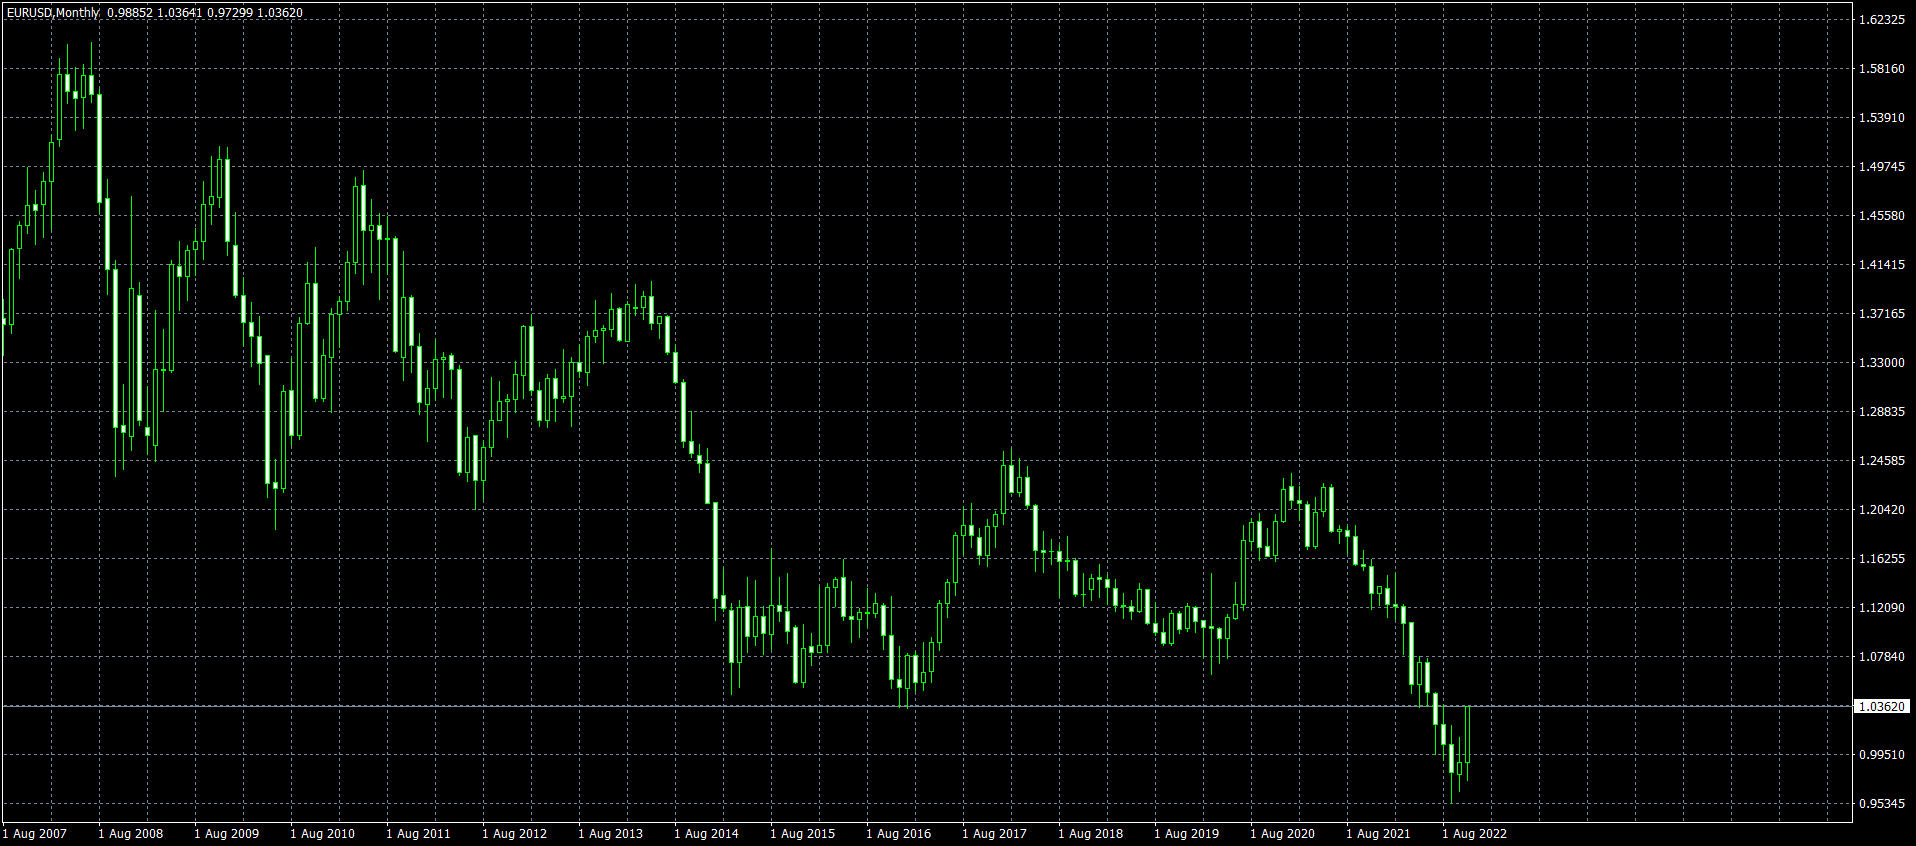Click the 1 Aug 2017 date label

point(995,834)
